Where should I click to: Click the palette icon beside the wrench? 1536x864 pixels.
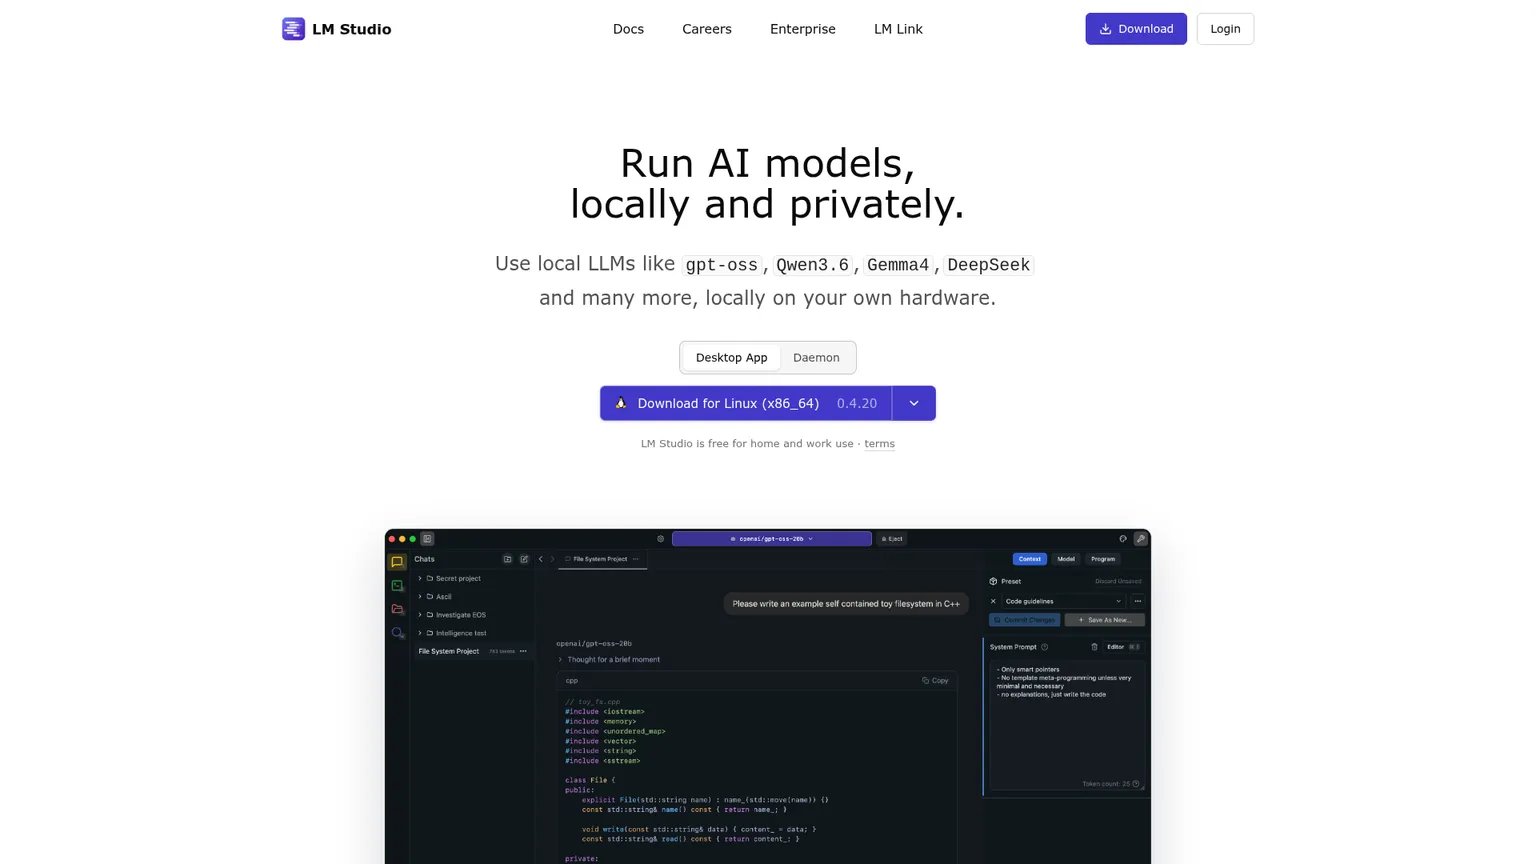click(x=1123, y=539)
